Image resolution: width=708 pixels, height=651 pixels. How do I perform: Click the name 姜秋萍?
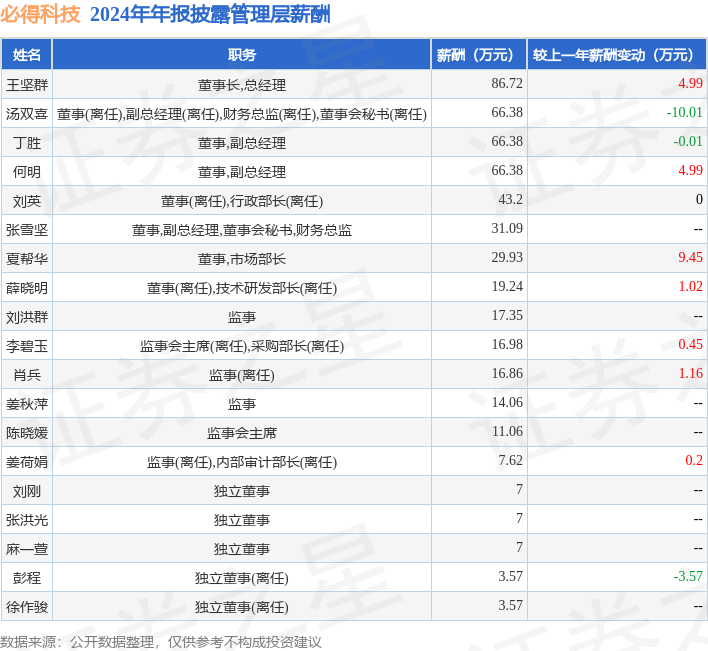[27, 404]
